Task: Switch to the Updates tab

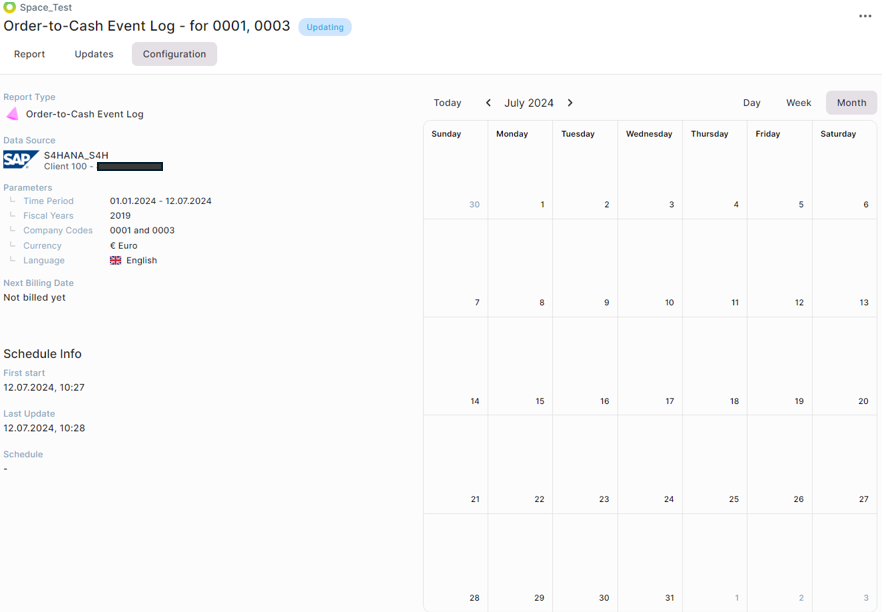Action: pos(93,54)
